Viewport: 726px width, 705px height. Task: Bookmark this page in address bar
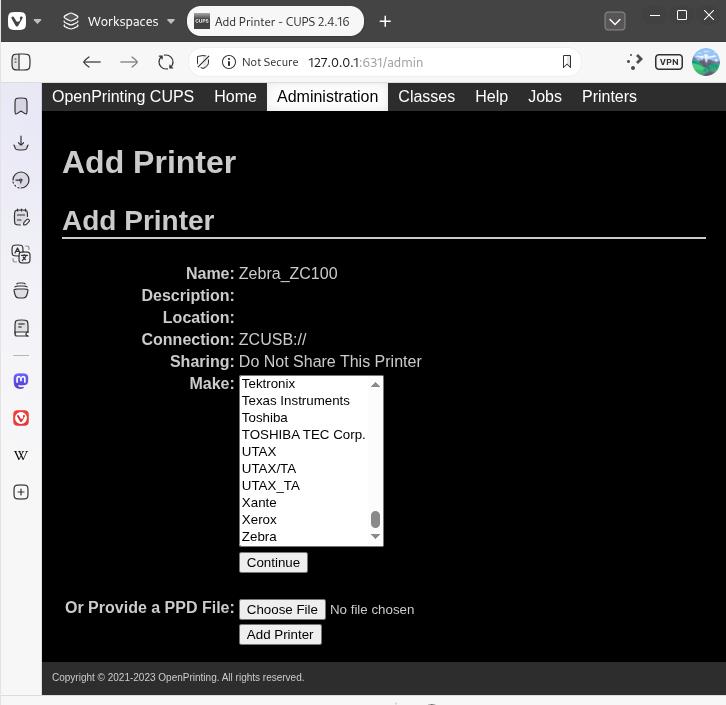[x=566, y=62]
